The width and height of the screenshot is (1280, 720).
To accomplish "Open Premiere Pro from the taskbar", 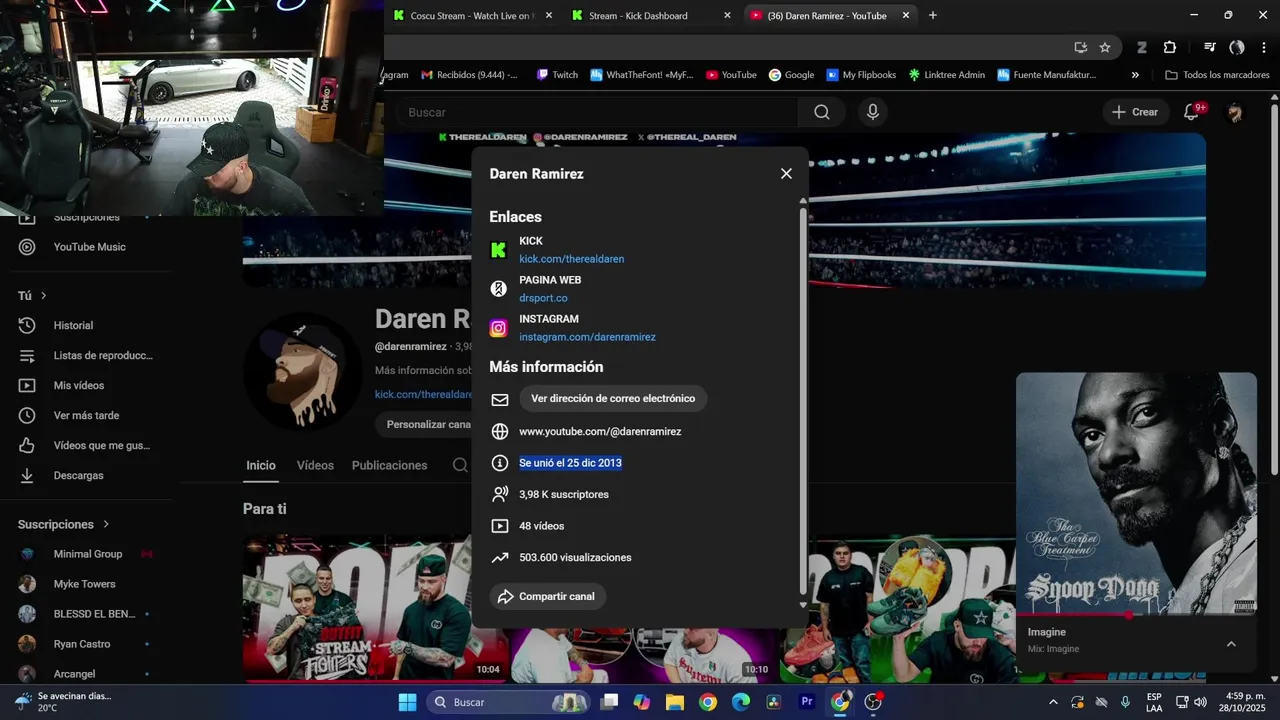I will 807,702.
